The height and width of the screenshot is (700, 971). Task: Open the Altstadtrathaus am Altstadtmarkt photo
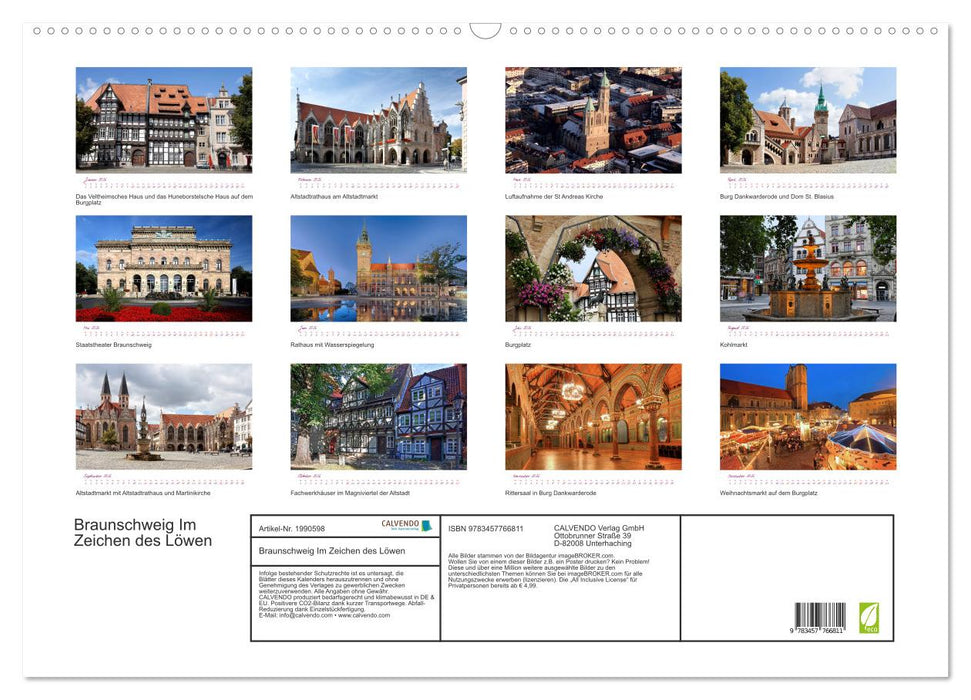pos(381,122)
